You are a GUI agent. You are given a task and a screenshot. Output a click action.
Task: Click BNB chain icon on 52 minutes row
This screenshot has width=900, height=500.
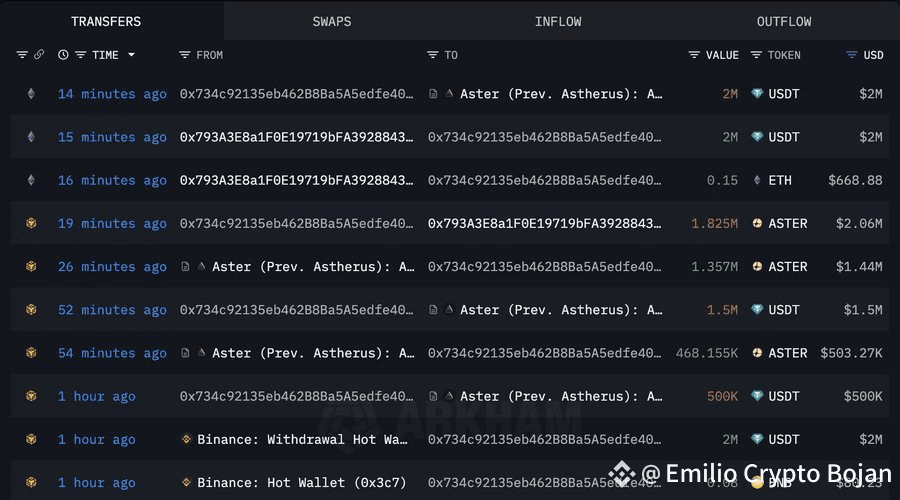(x=31, y=309)
